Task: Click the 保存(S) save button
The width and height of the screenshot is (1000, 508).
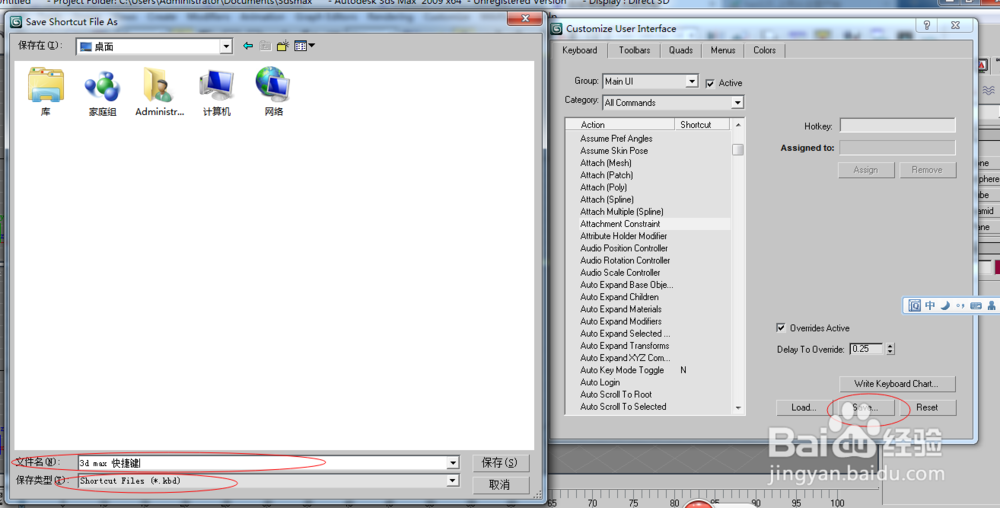Action: 501,463
